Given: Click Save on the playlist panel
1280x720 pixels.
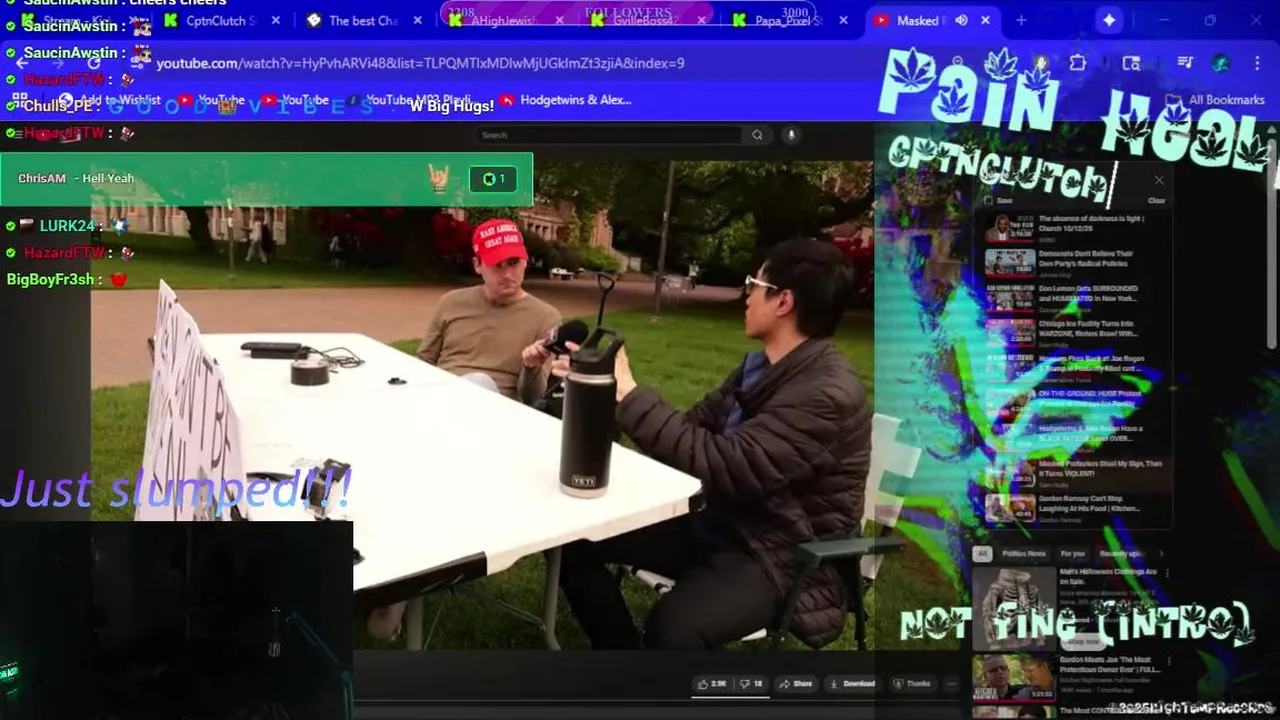Looking at the screenshot, I should (998, 200).
